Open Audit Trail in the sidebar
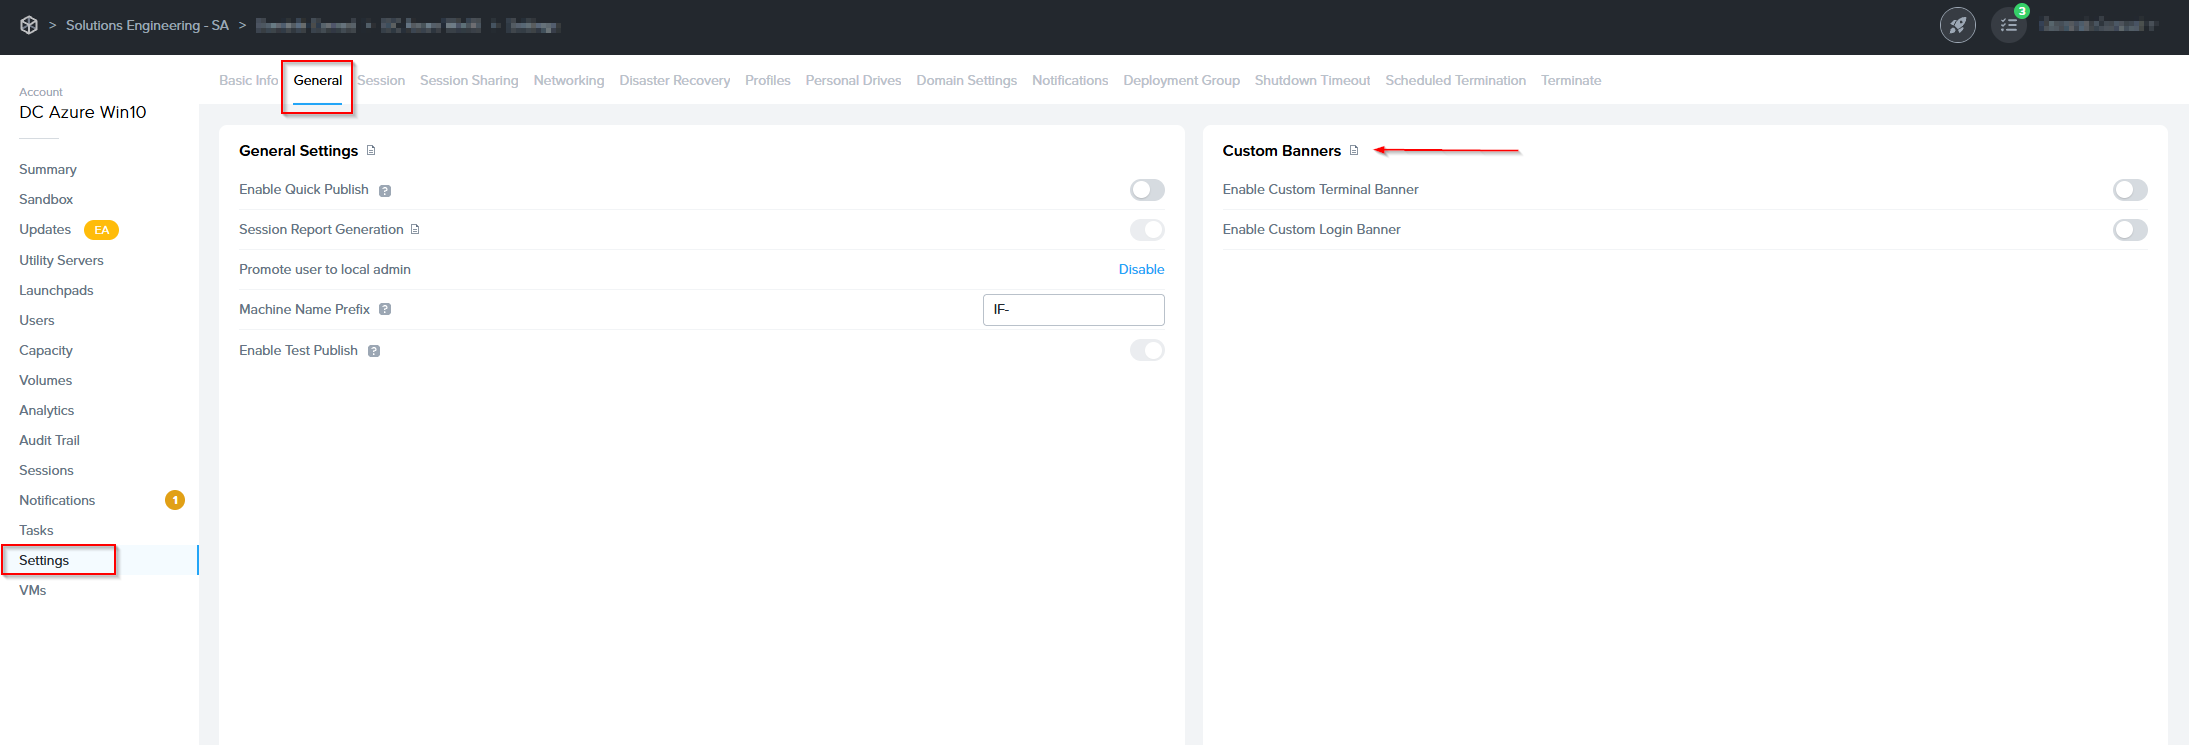 [x=49, y=440]
